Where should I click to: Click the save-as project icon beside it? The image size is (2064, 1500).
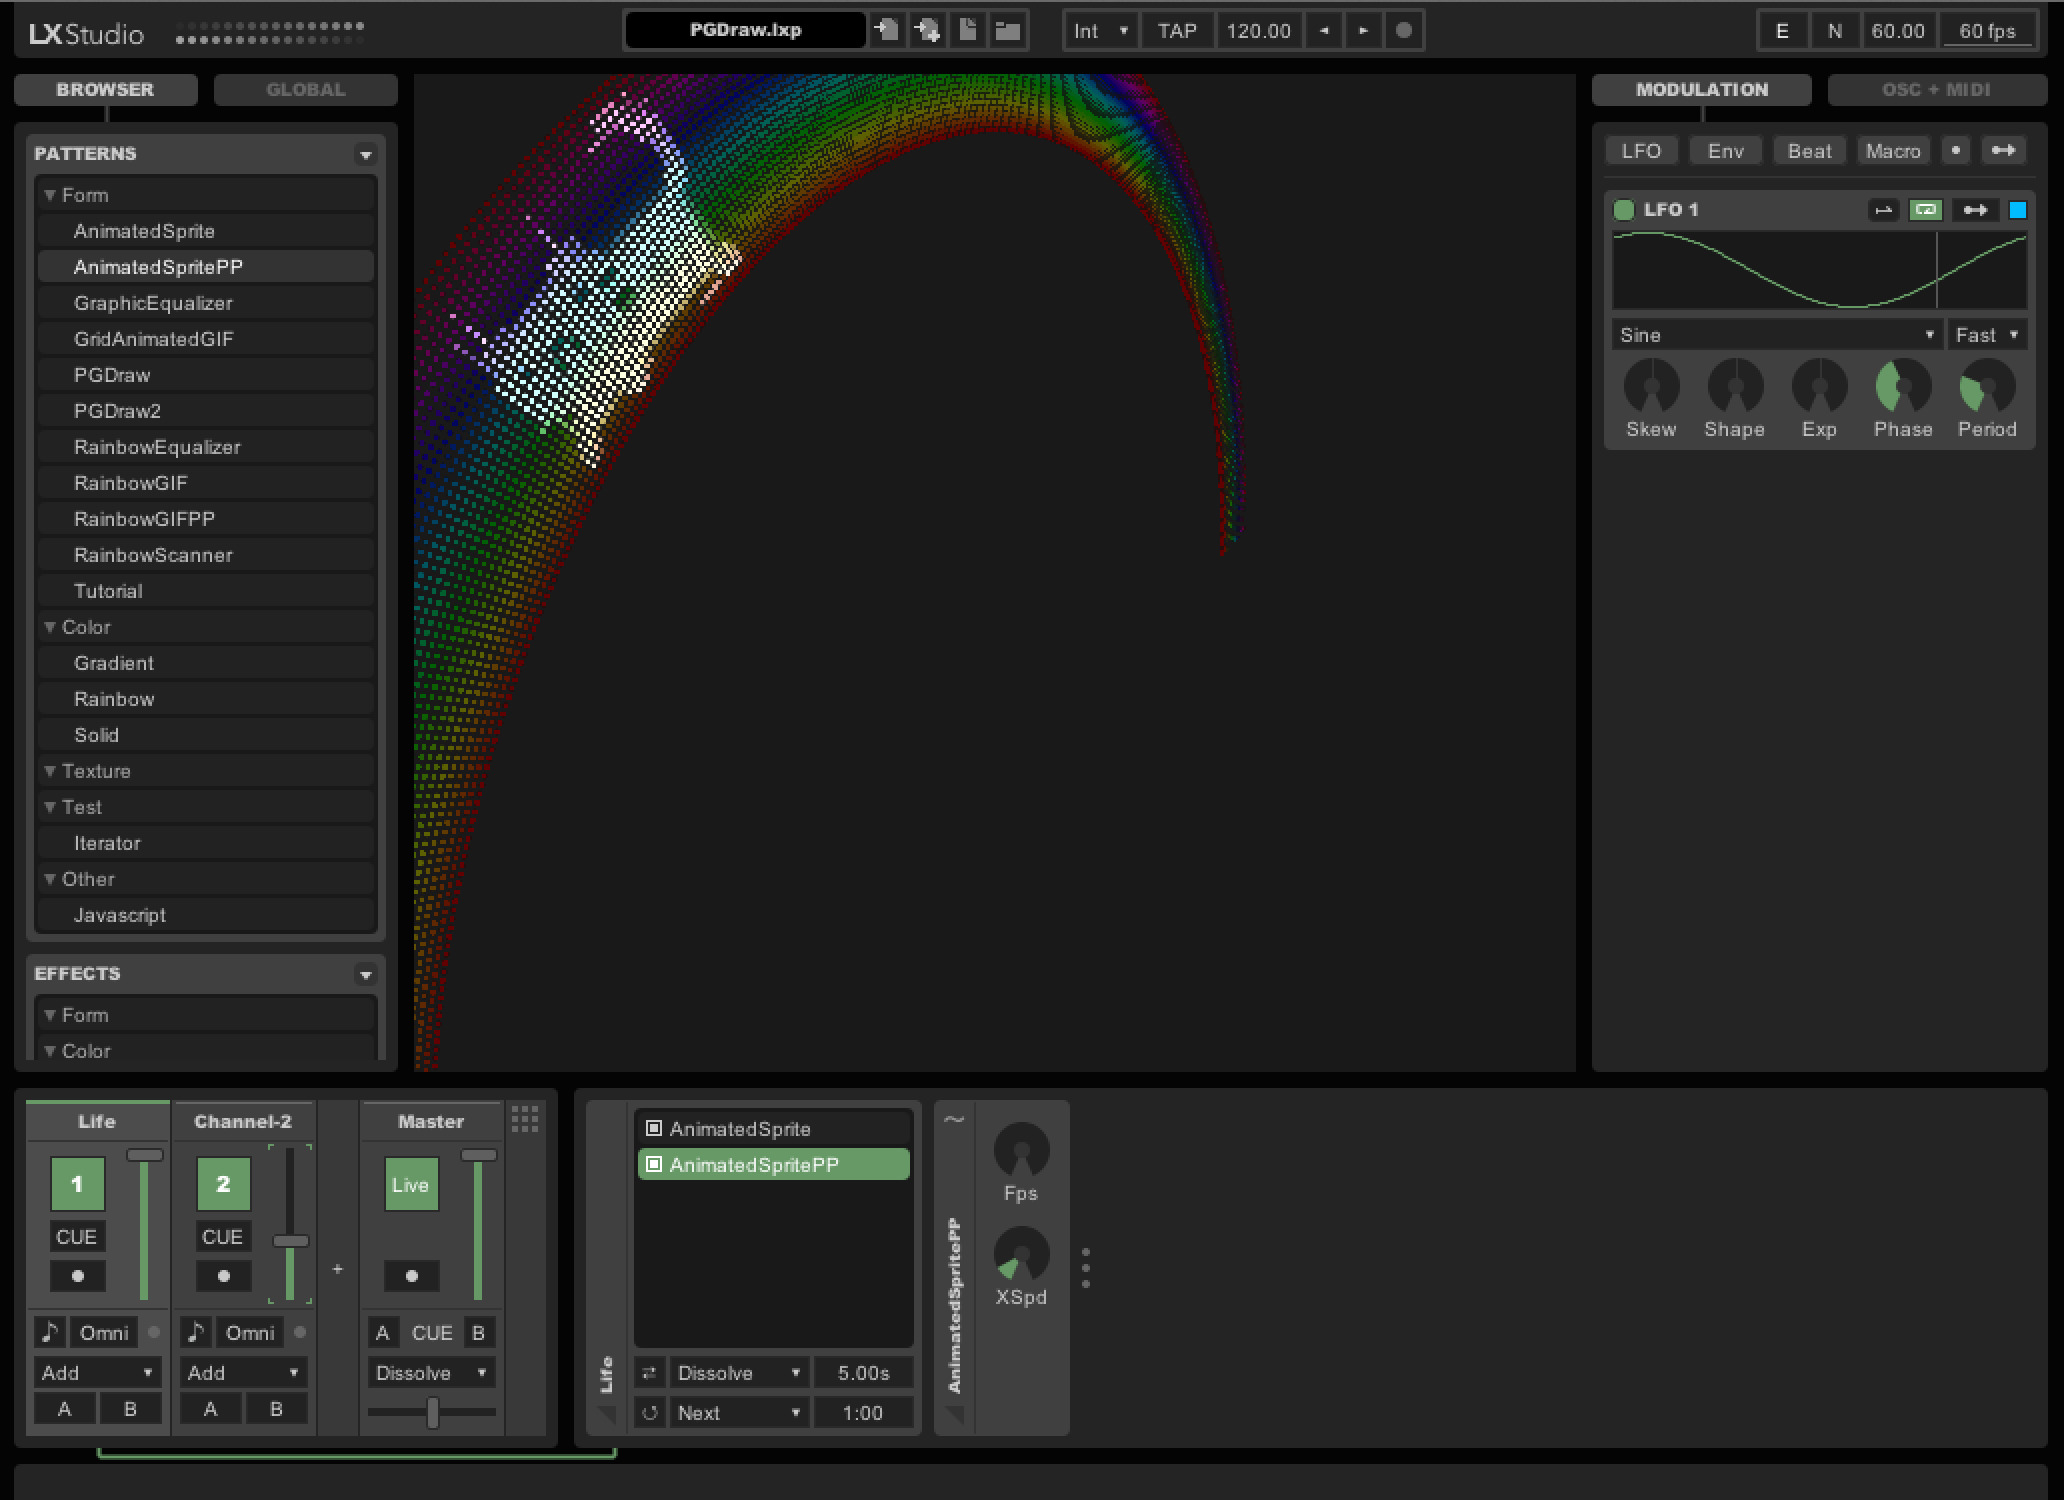tap(927, 30)
